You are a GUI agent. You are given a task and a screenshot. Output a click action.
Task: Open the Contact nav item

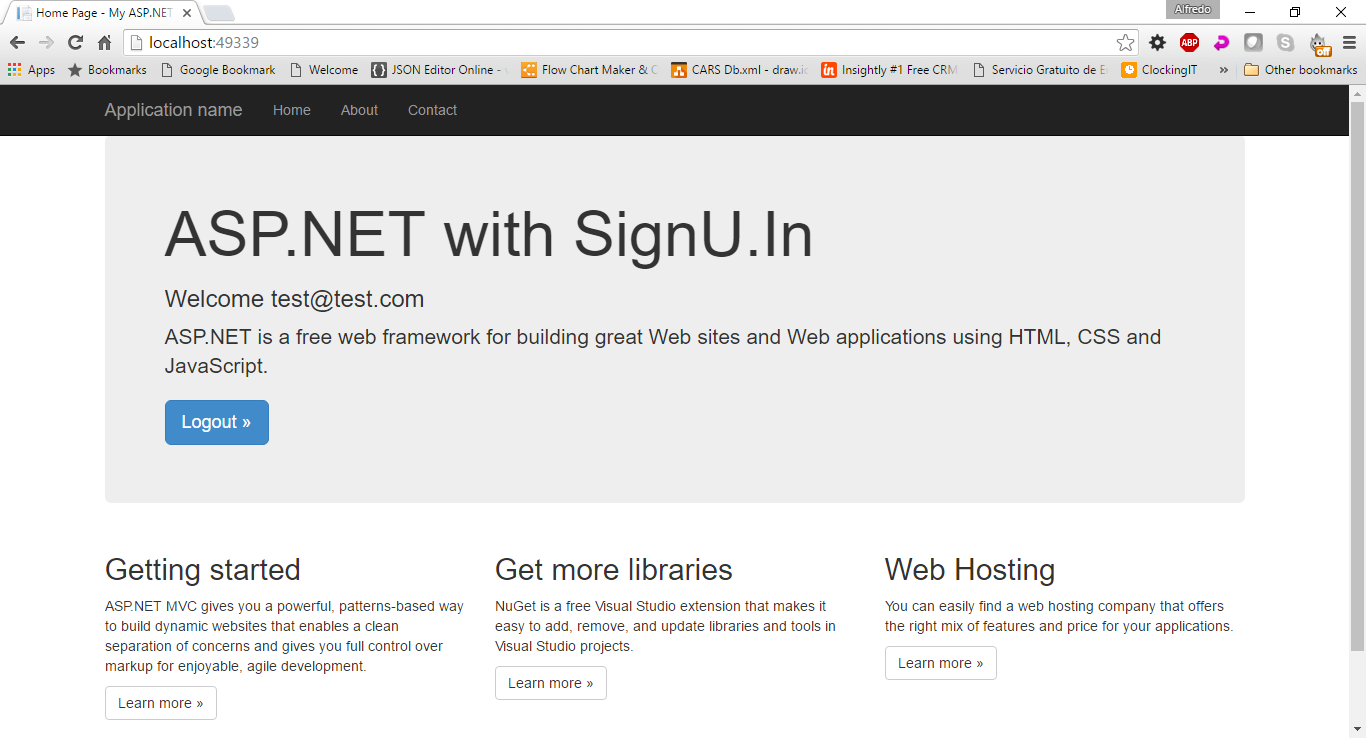point(432,110)
